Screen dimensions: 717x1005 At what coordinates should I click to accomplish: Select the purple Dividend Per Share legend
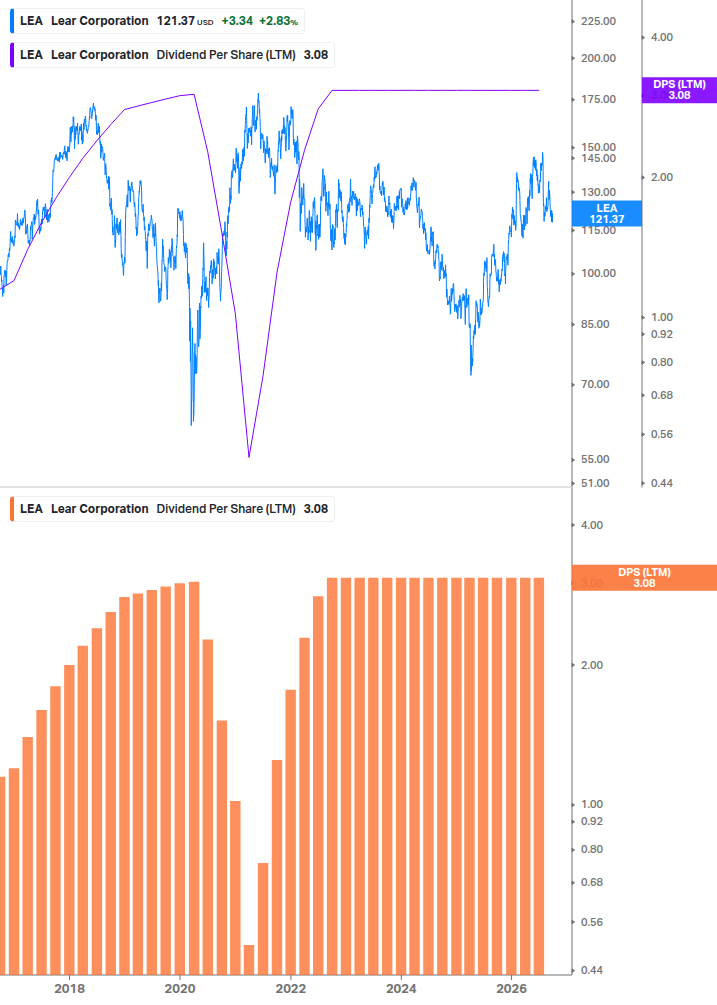point(172,55)
